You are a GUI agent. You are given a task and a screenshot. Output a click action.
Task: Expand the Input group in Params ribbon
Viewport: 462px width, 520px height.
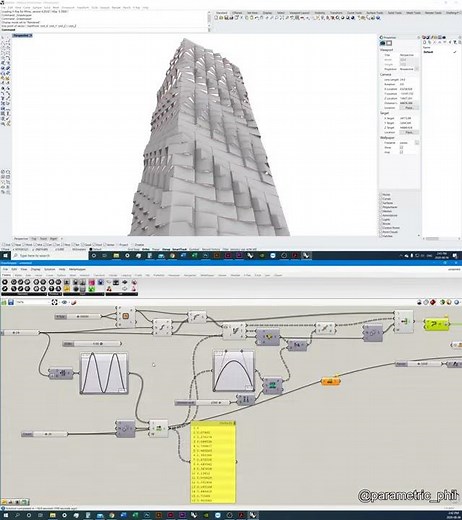tap(84, 294)
